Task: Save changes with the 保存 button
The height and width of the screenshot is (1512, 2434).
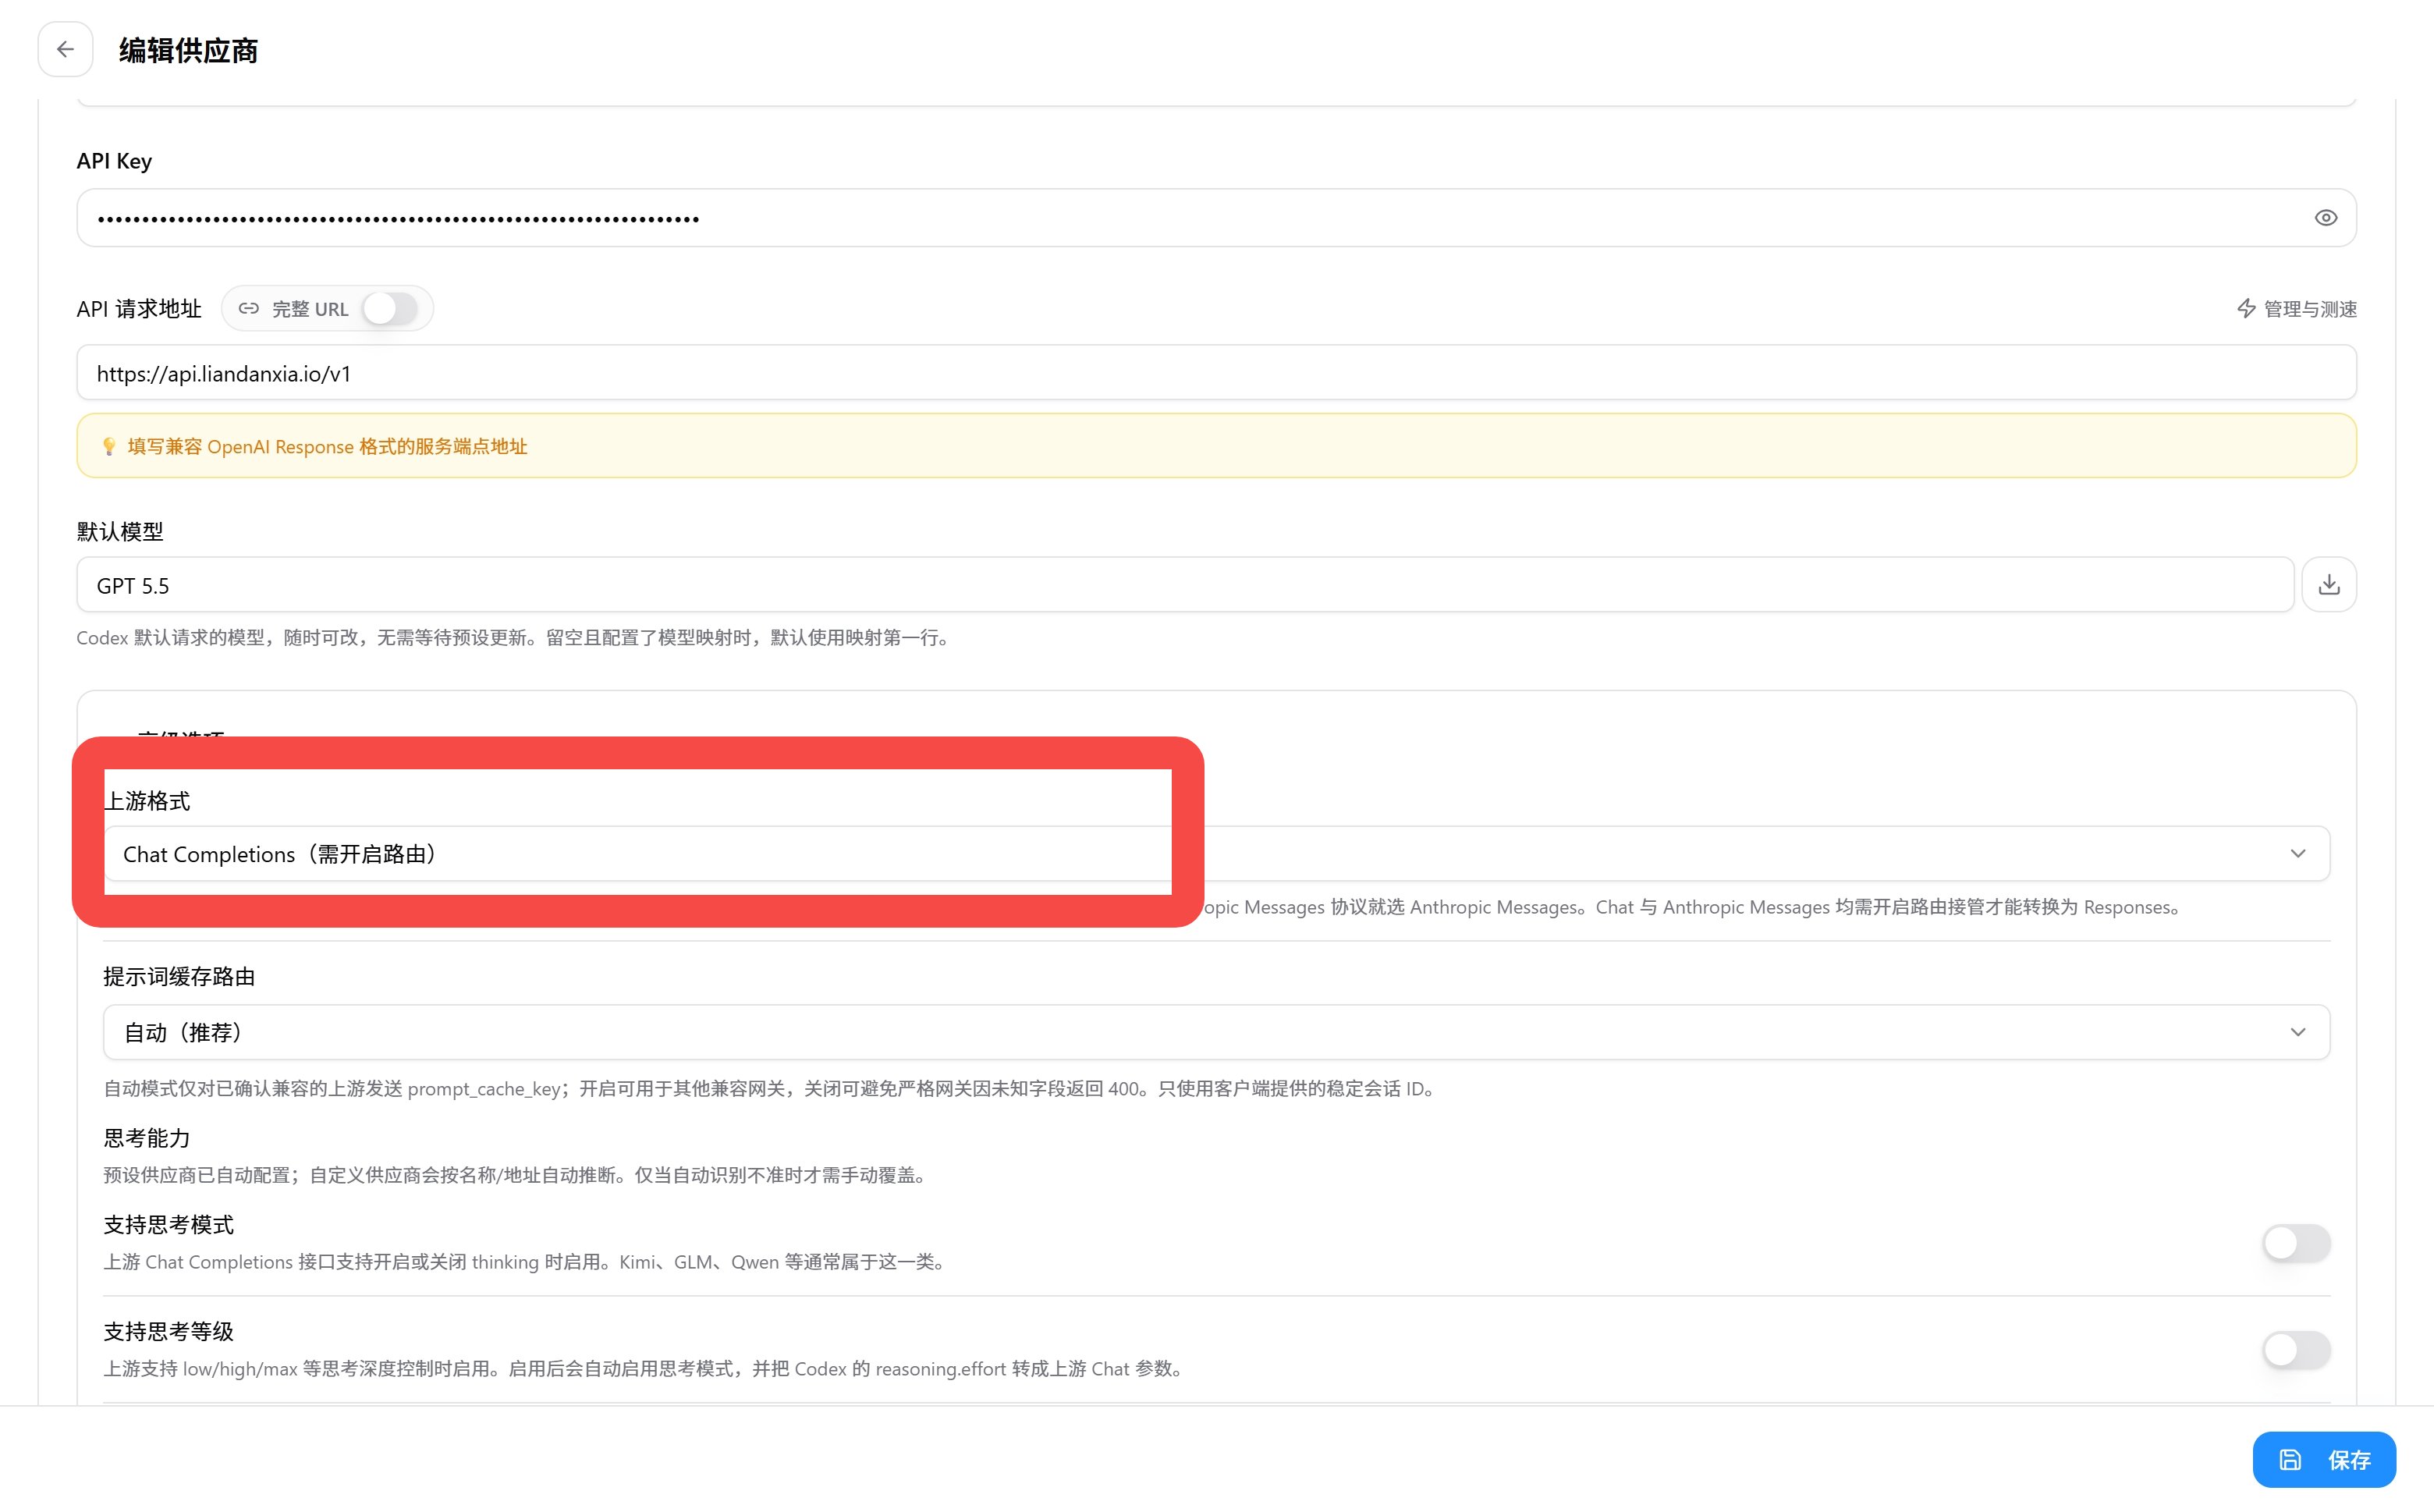Action: point(2324,1460)
